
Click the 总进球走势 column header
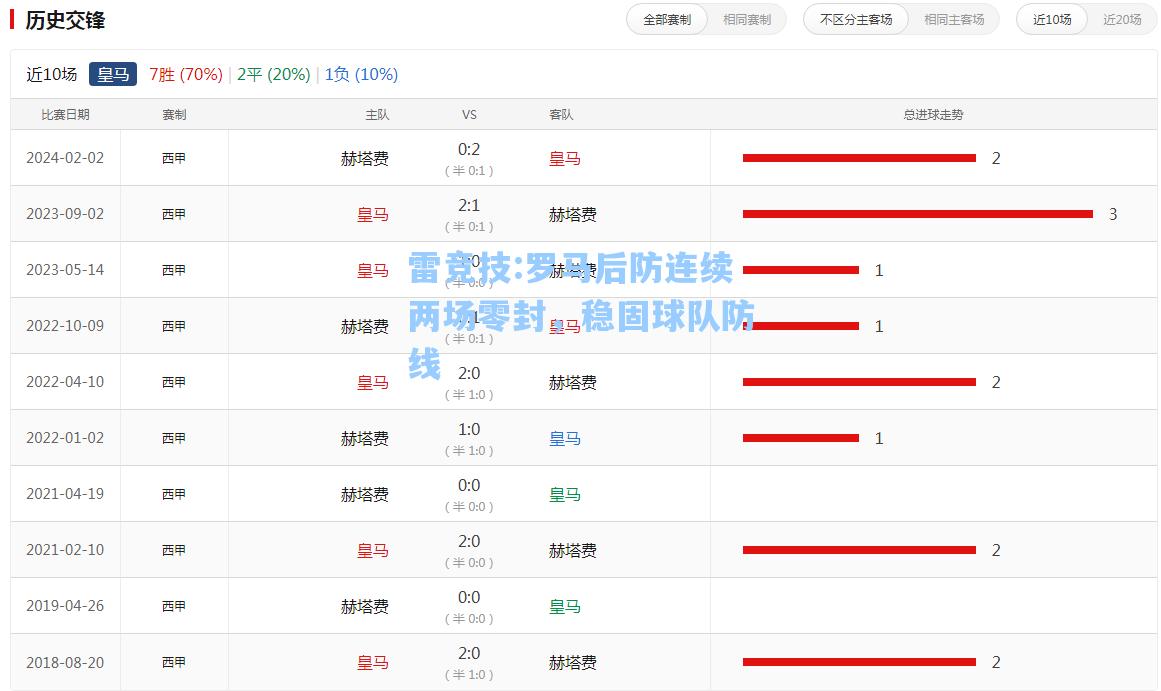(933, 115)
